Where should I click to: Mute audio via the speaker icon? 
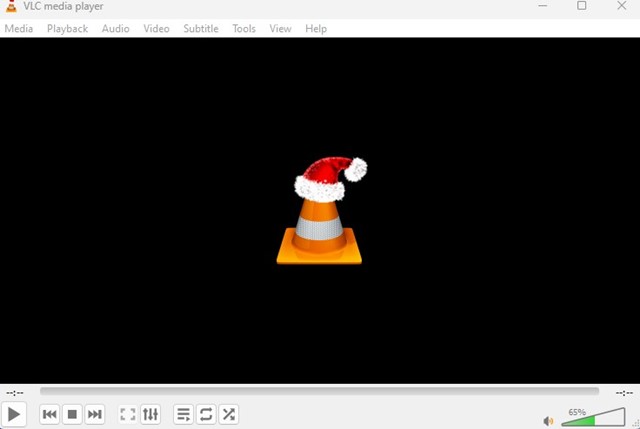(548, 421)
